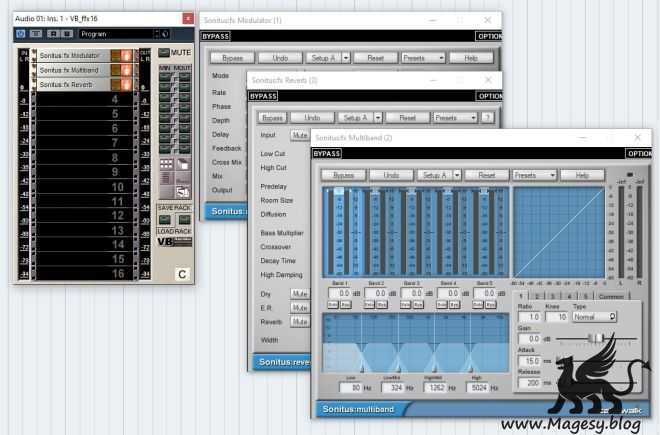Click the Program name field in the rack window
This screenshot has width=660, height=435.
click(x=116, y=34)
